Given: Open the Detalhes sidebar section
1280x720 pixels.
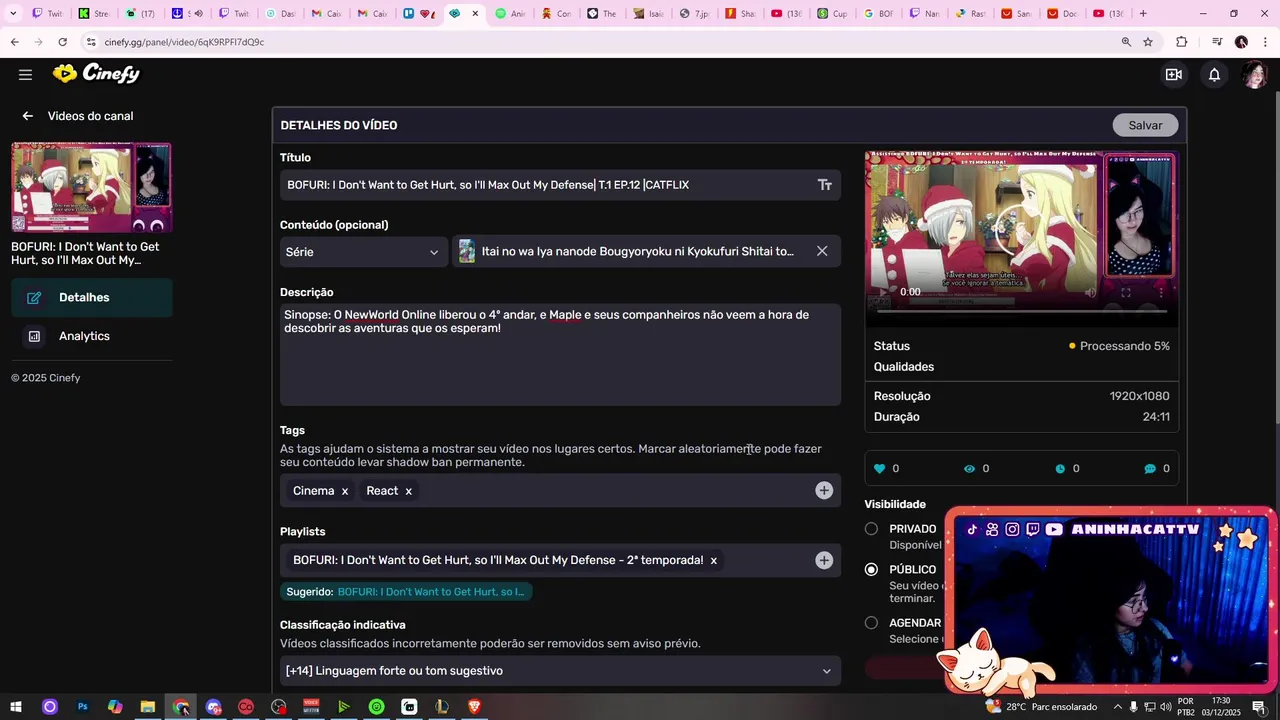Looking at the screenshot, I should pyautogui.click(x=92, y=298).
